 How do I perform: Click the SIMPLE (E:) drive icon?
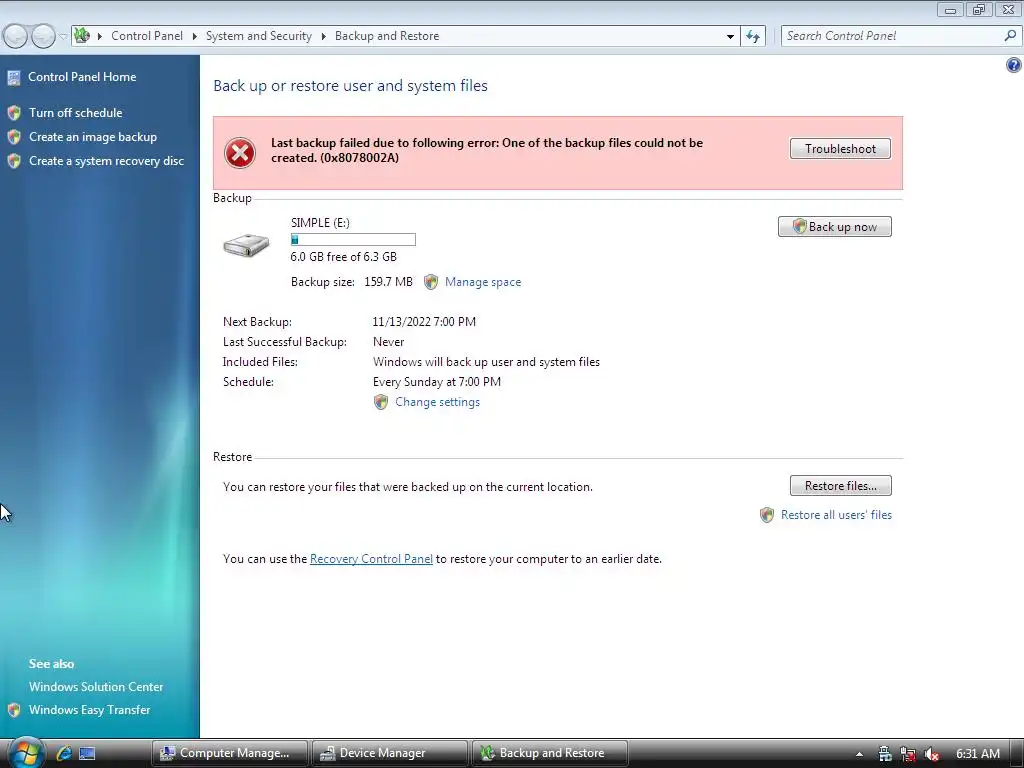246,246
